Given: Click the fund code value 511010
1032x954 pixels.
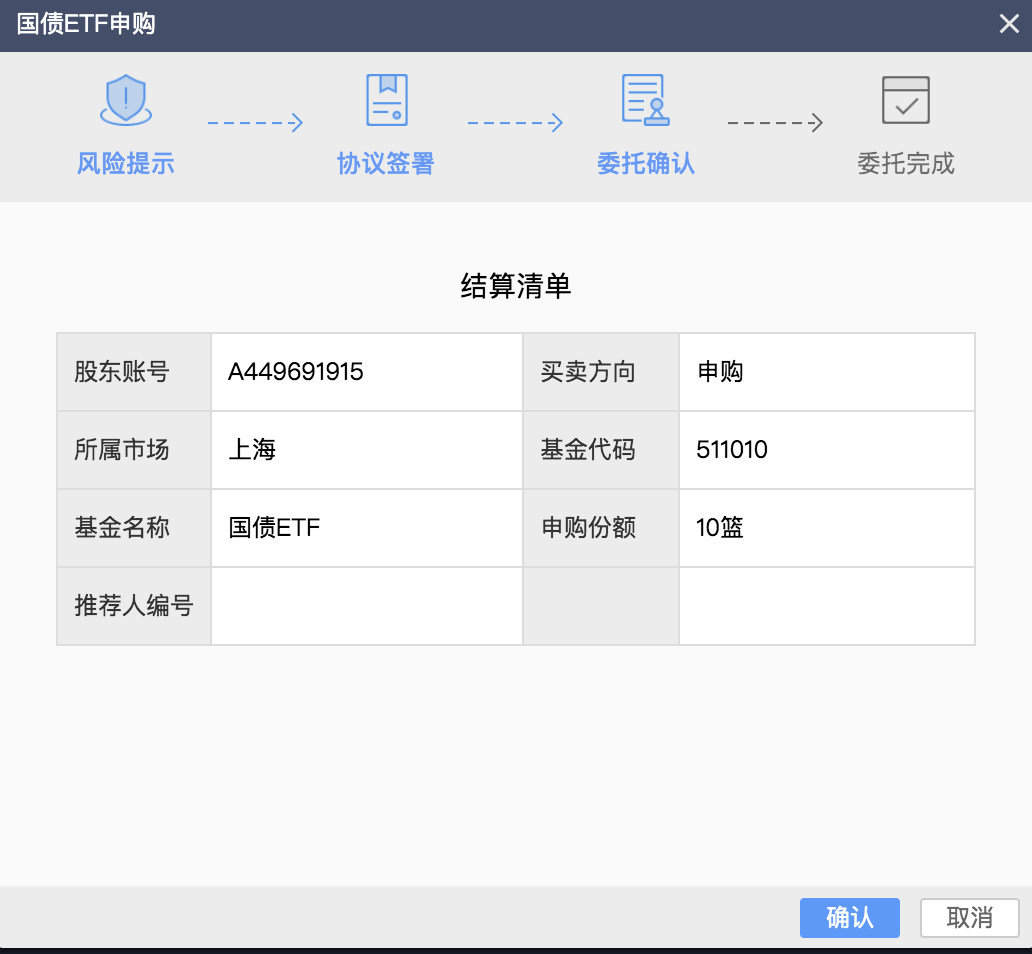Looking at the screenshot, I should coord(732,450).
